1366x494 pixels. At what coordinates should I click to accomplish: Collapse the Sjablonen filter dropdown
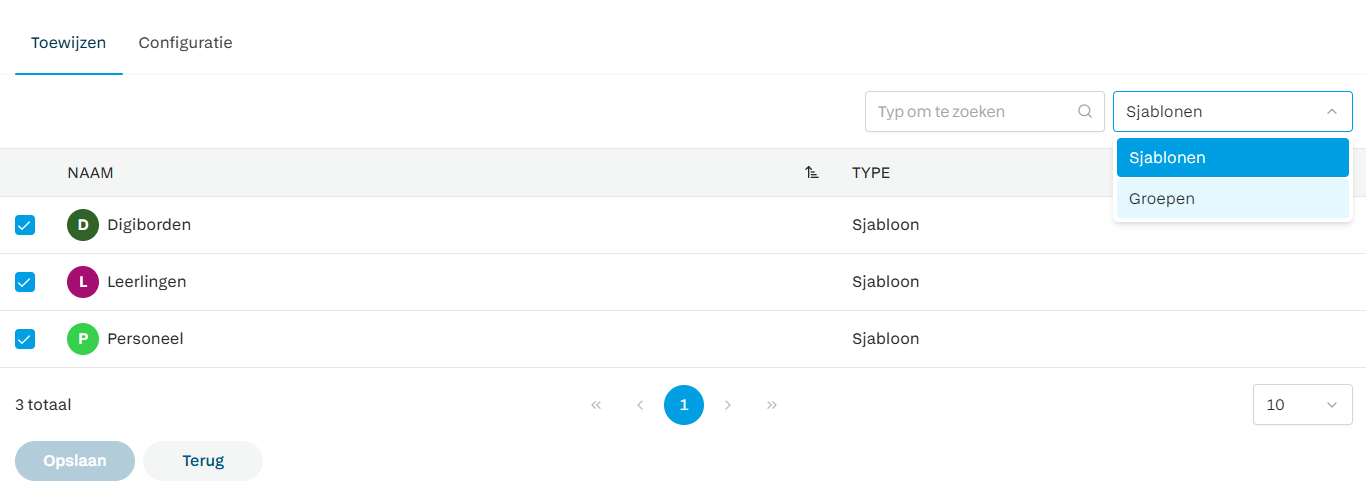pyautogui.click(x=1331, y=112)
